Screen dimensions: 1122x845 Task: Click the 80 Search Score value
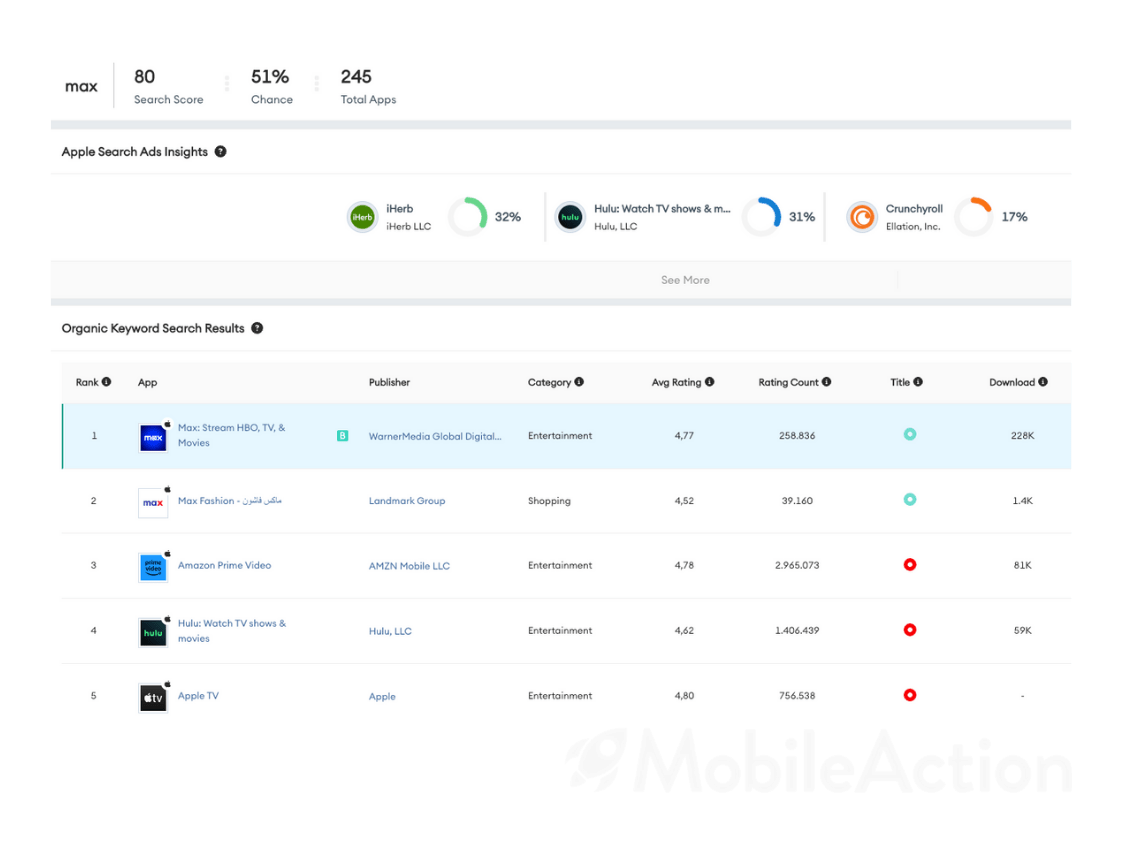(145, 77)
